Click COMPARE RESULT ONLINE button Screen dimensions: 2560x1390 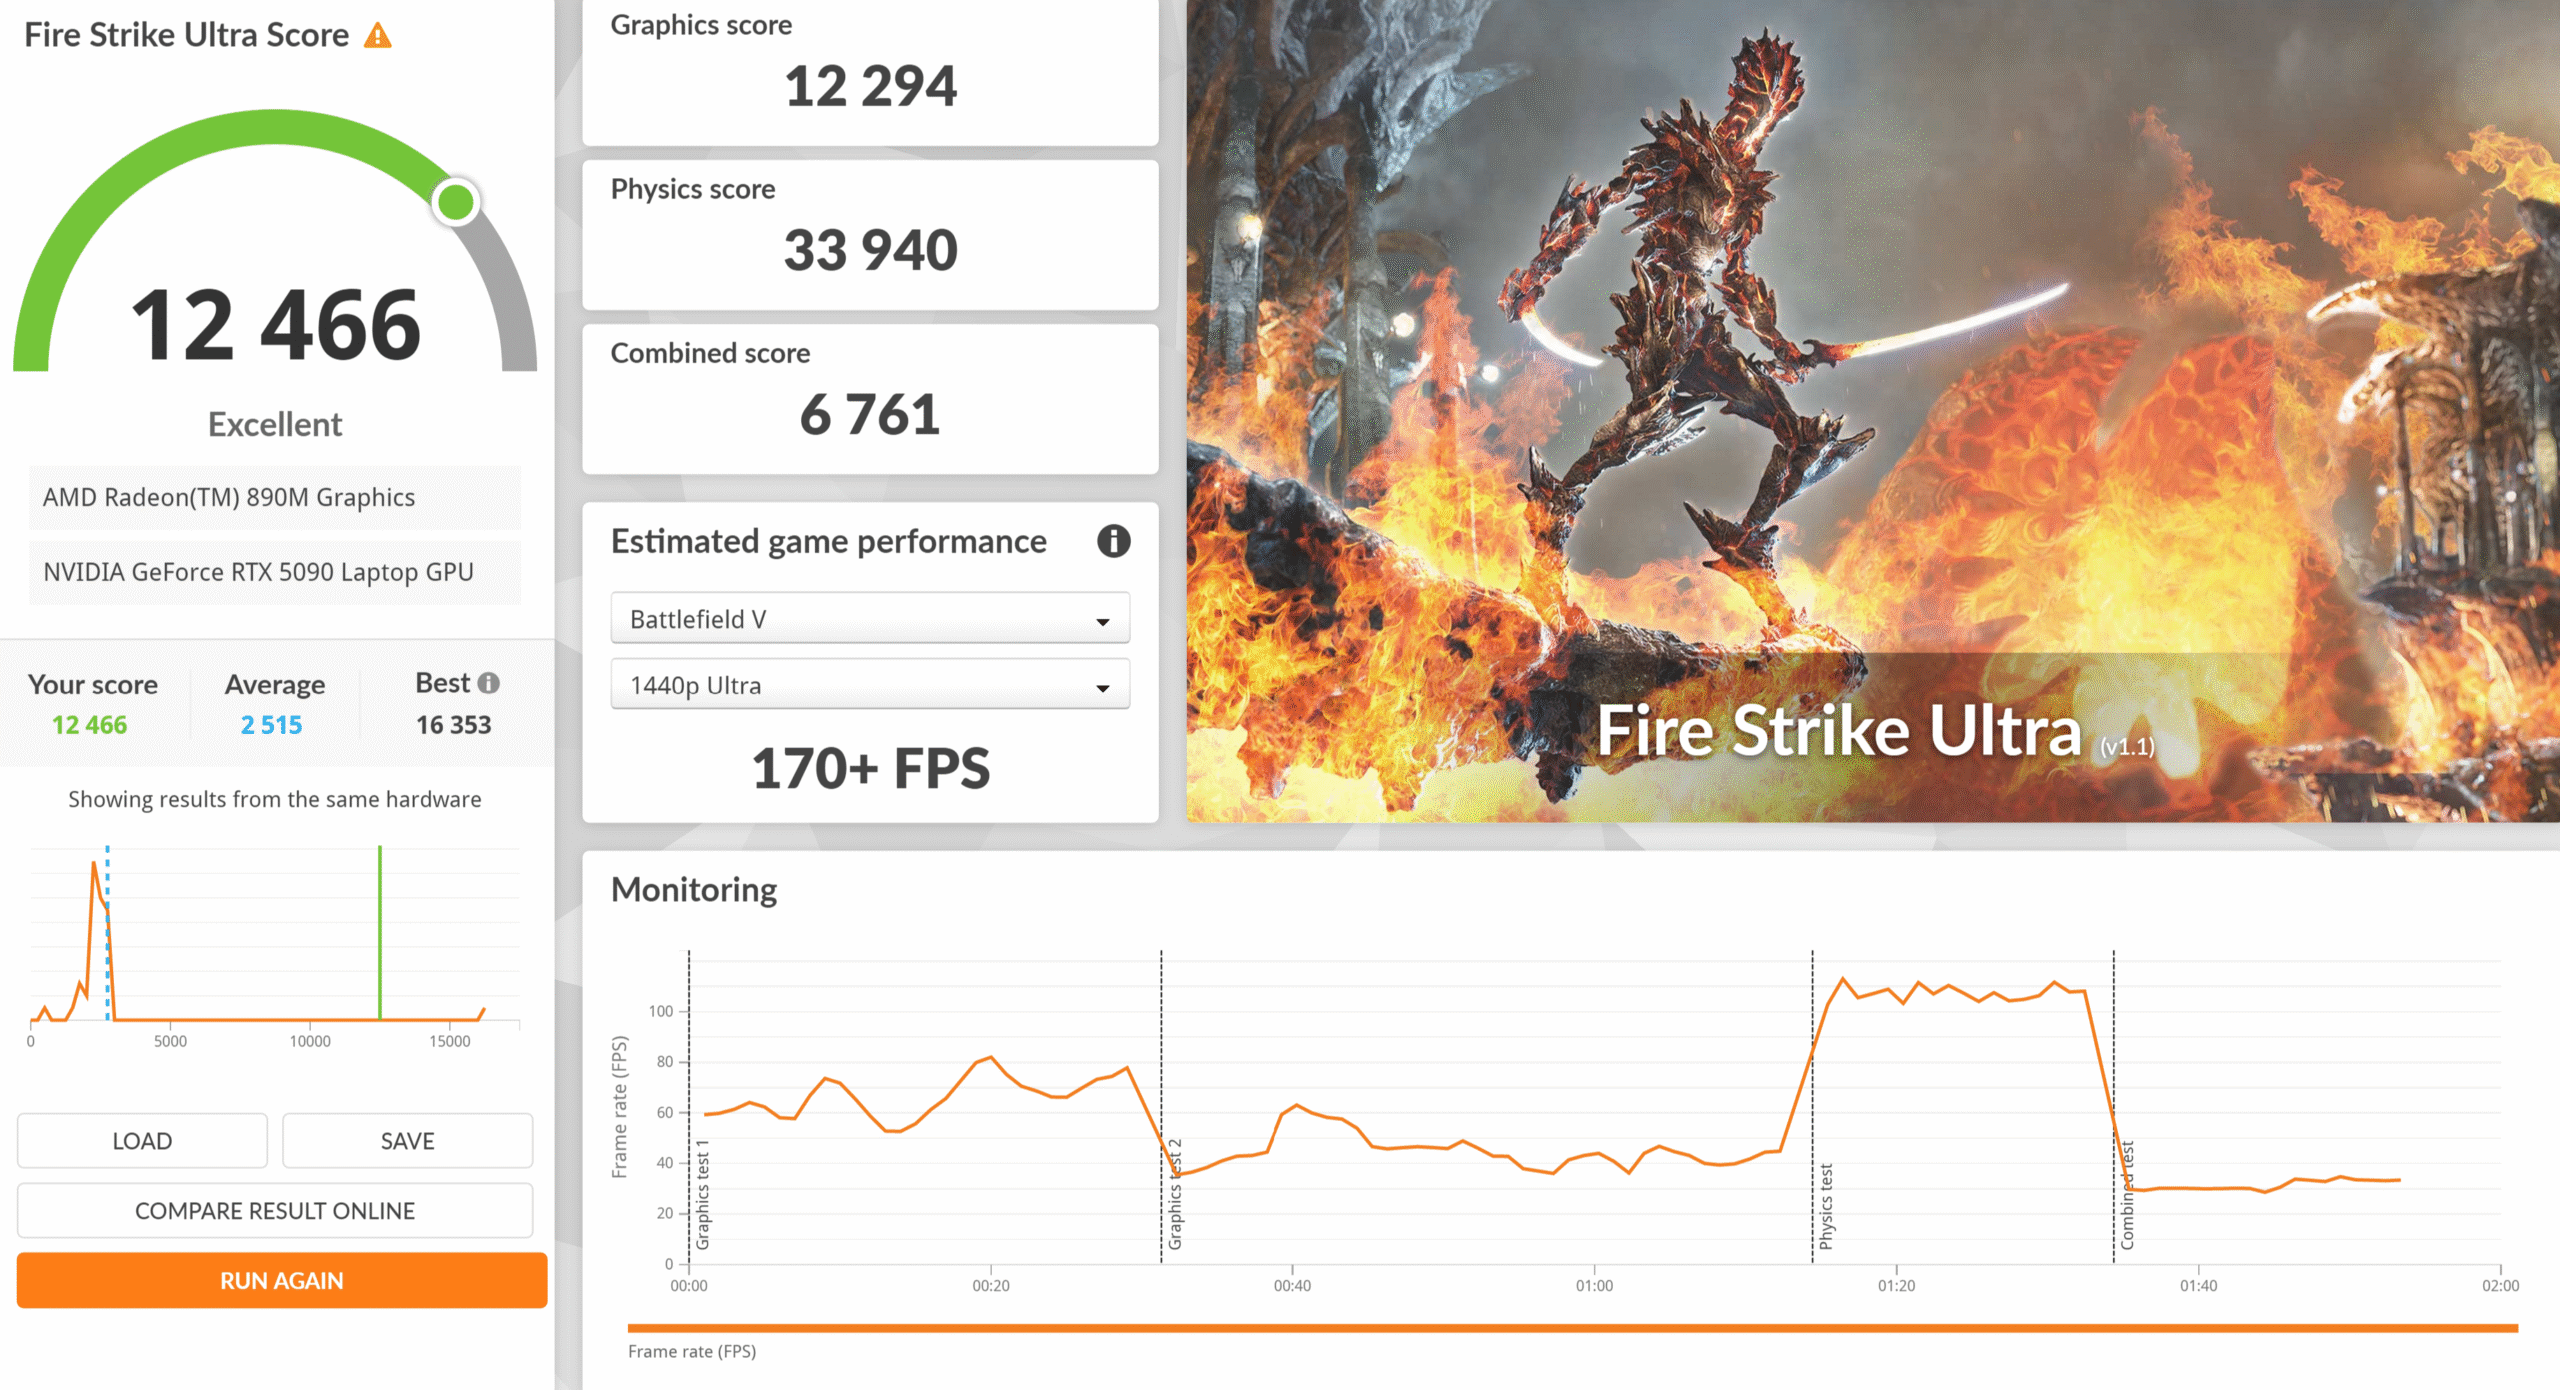pyautogui.click(x=274, y=1211)
